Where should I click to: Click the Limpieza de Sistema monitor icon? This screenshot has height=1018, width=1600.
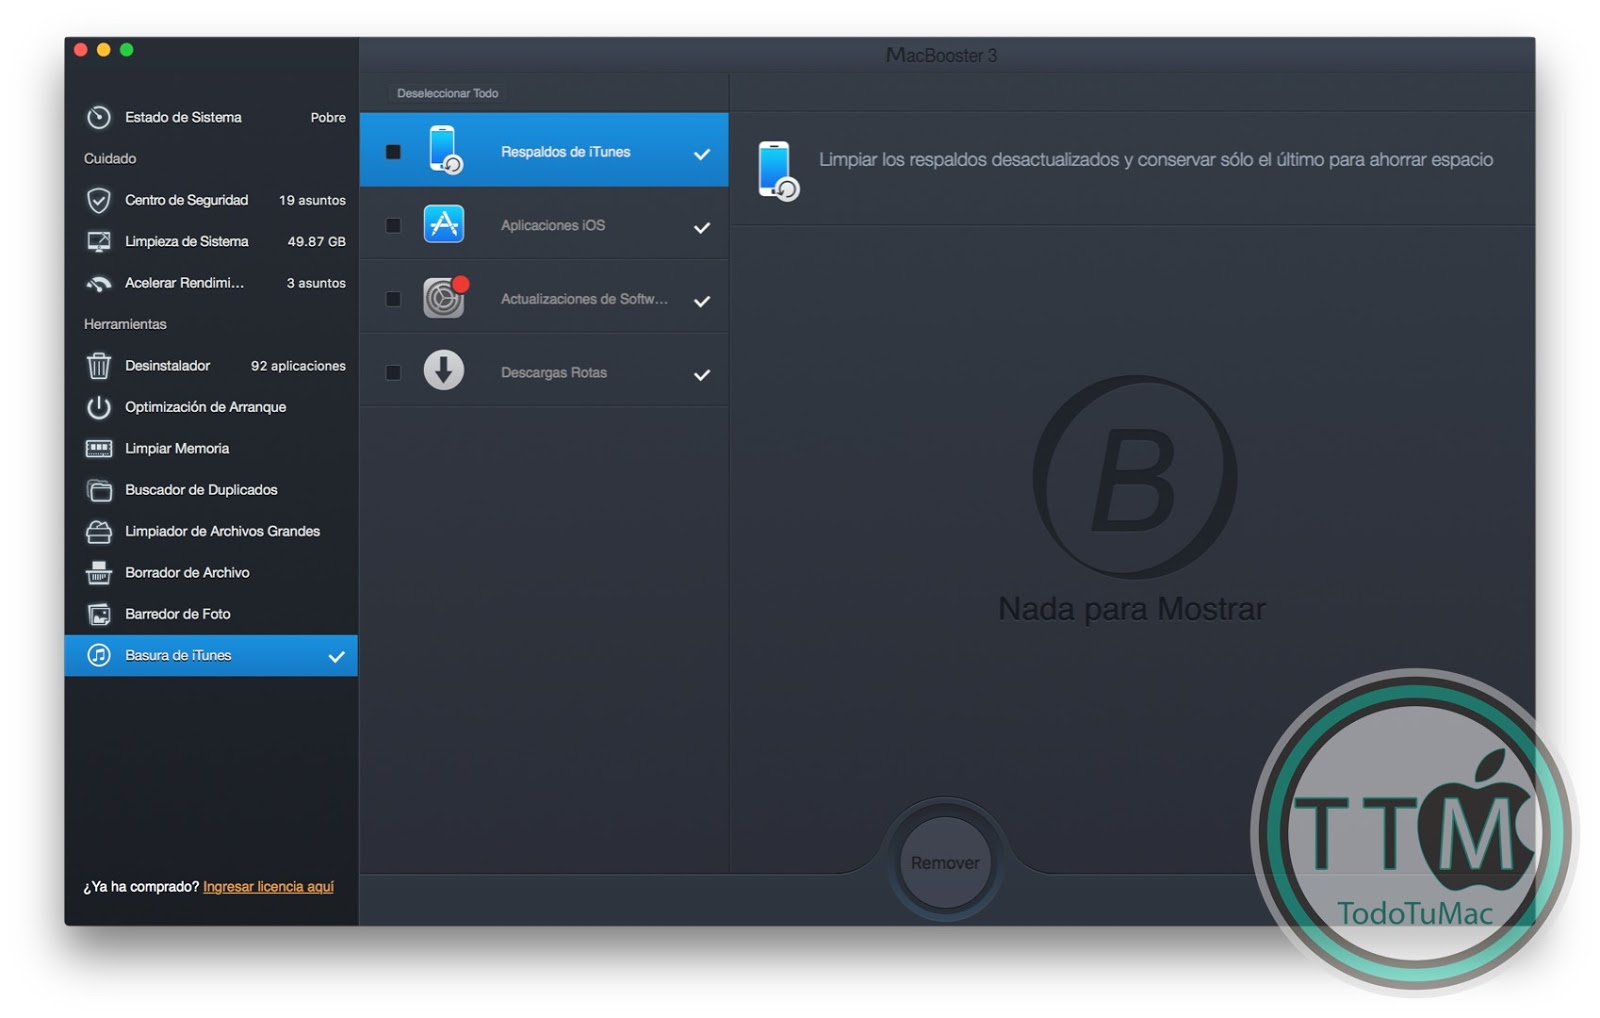[x=98, y=241]
